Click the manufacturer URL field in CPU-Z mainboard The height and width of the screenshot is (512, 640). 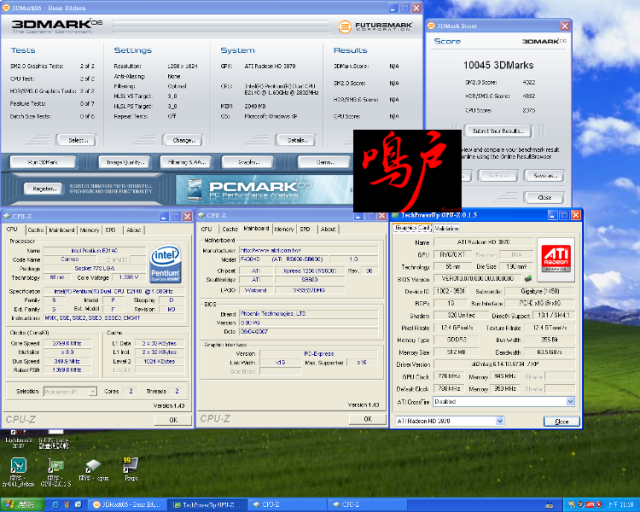pos(309,250)
